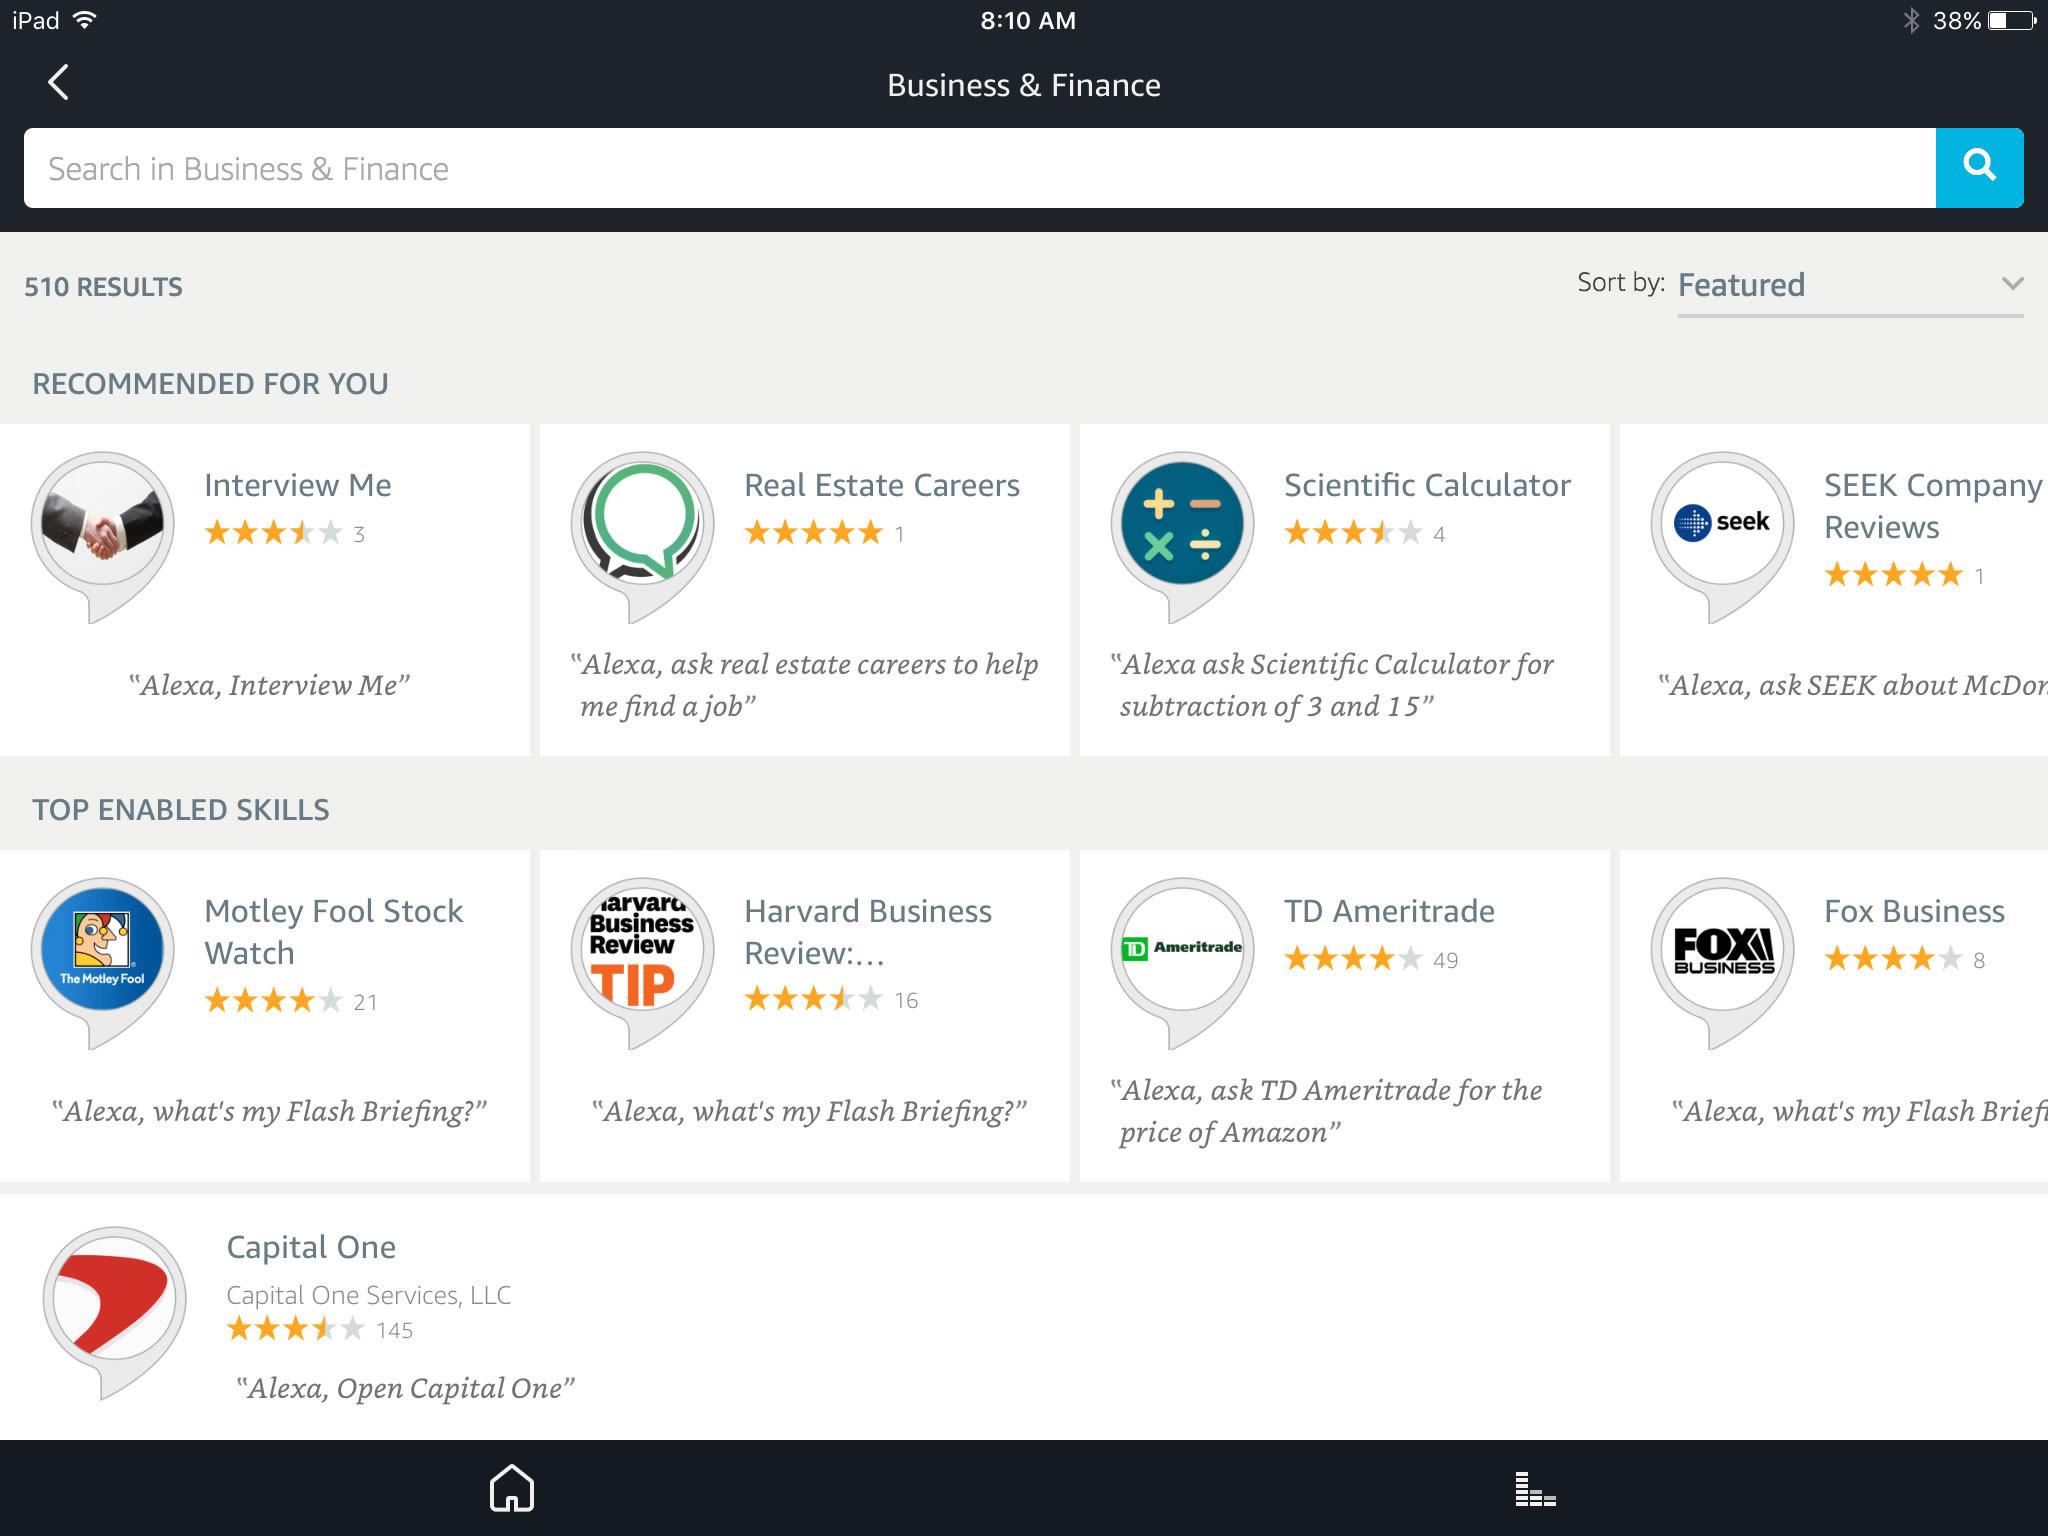The width and height of the screenshot is (2048, 1536).
Task: Tap the Flash Briefing phrase under Fox Business
Action: (1859, 1111)
